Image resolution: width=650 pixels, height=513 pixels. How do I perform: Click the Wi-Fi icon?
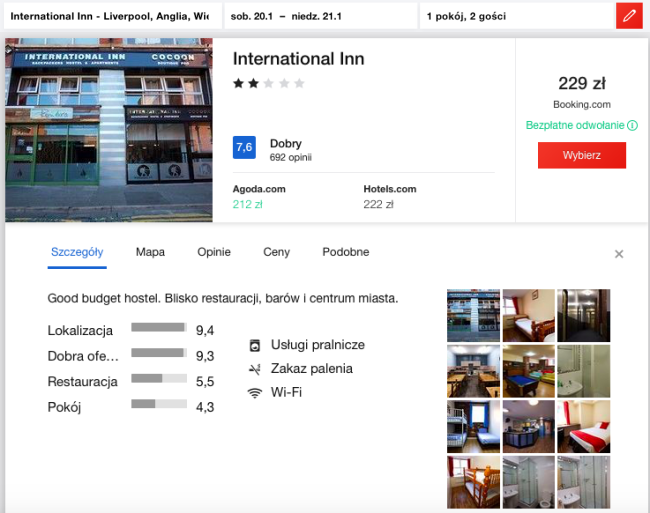254,392
